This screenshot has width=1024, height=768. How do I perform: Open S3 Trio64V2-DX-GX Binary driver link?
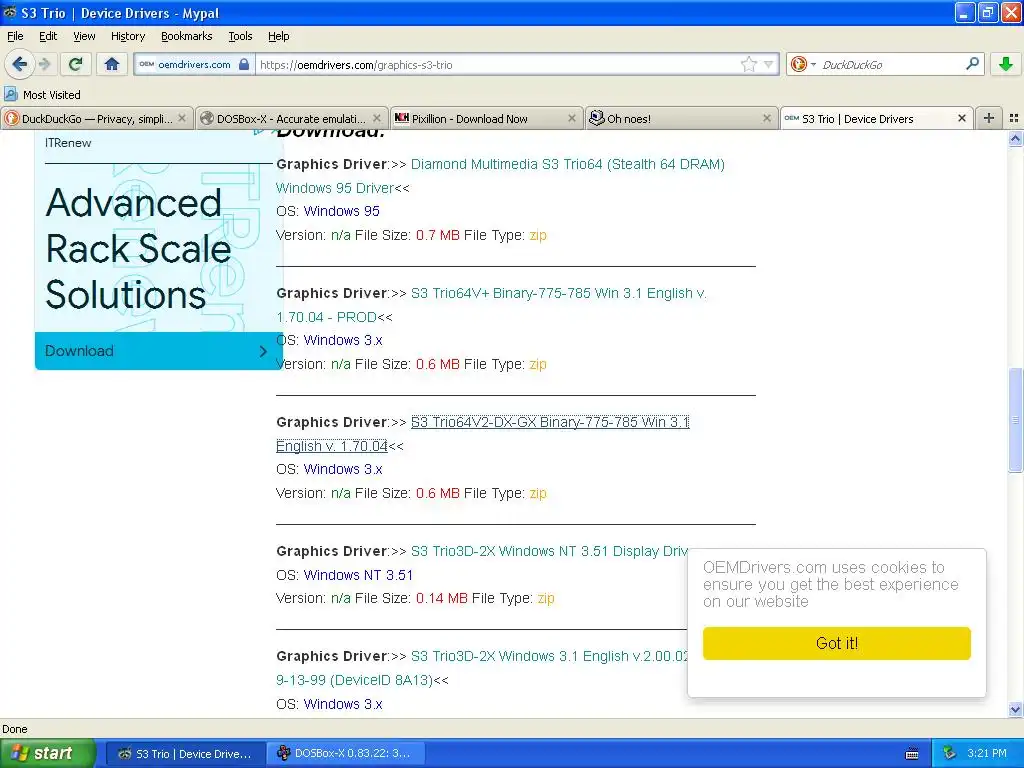point(483,434)
